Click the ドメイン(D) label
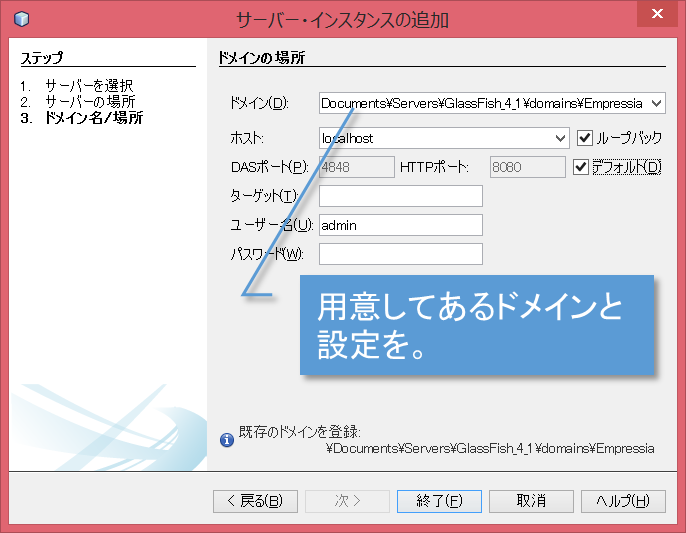 259,103
